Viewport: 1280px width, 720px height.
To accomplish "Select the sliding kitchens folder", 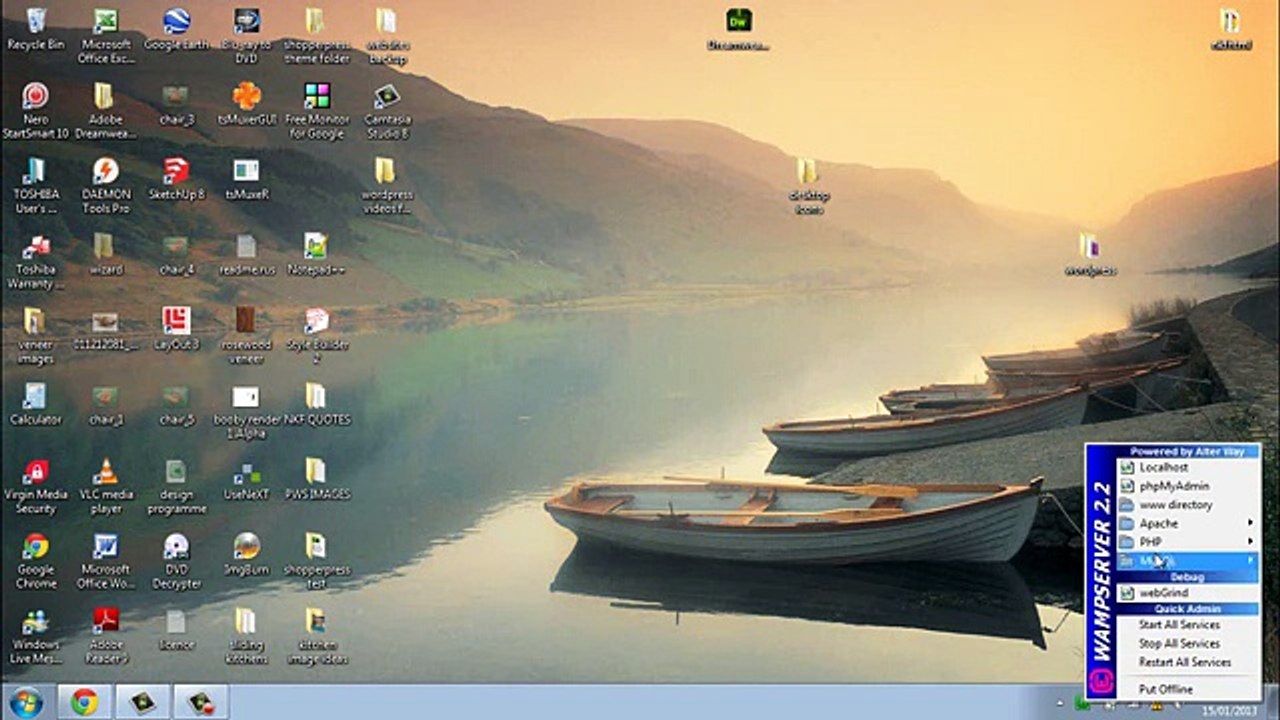I will point(246,636).
